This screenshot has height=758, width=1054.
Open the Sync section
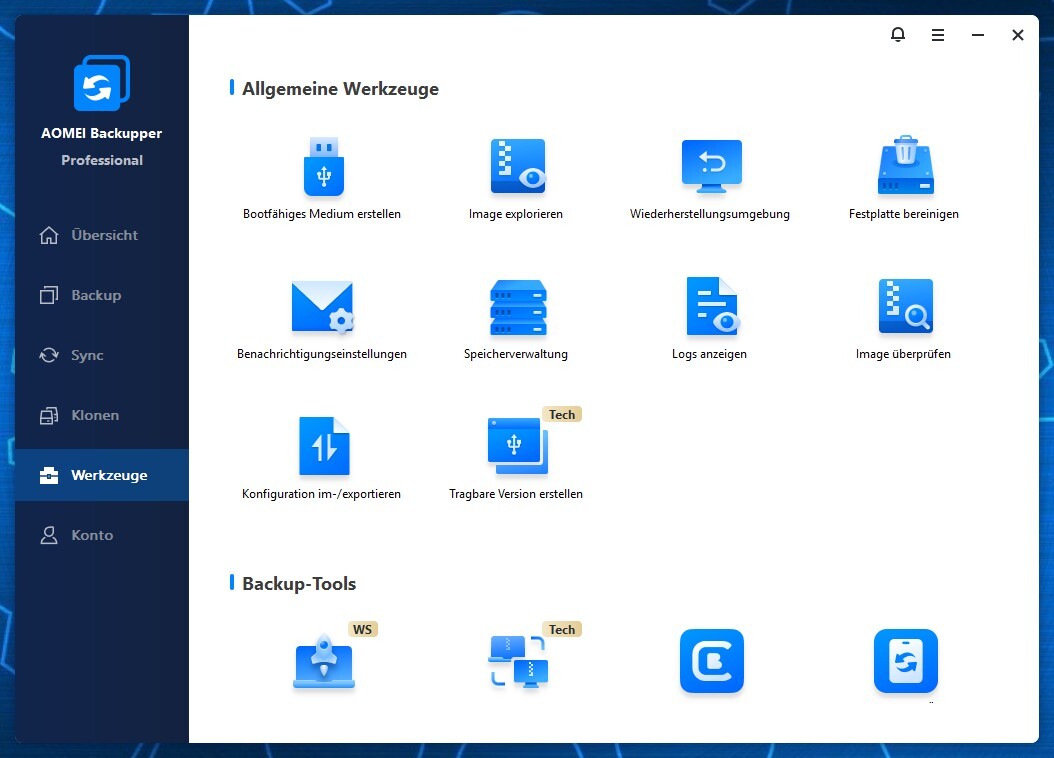click(x=86, y=355)
